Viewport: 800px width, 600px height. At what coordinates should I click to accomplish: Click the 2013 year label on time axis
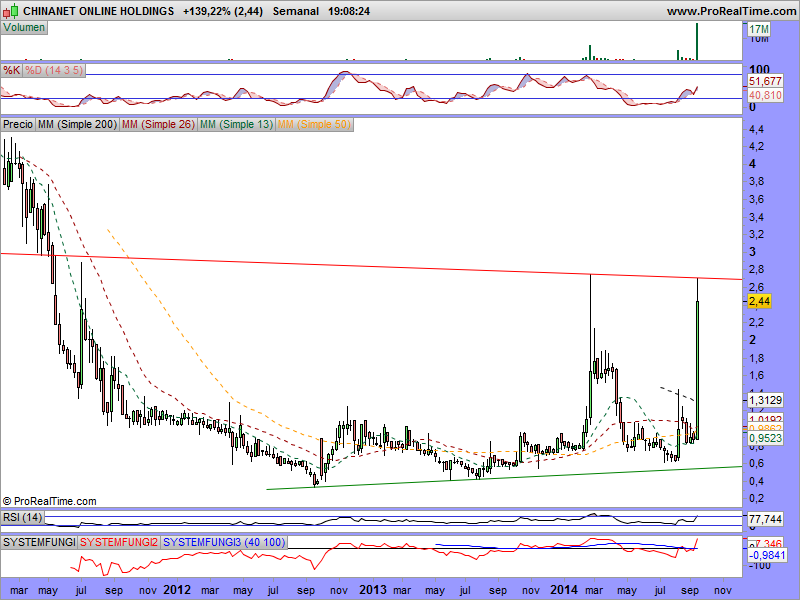click(373, 590)
